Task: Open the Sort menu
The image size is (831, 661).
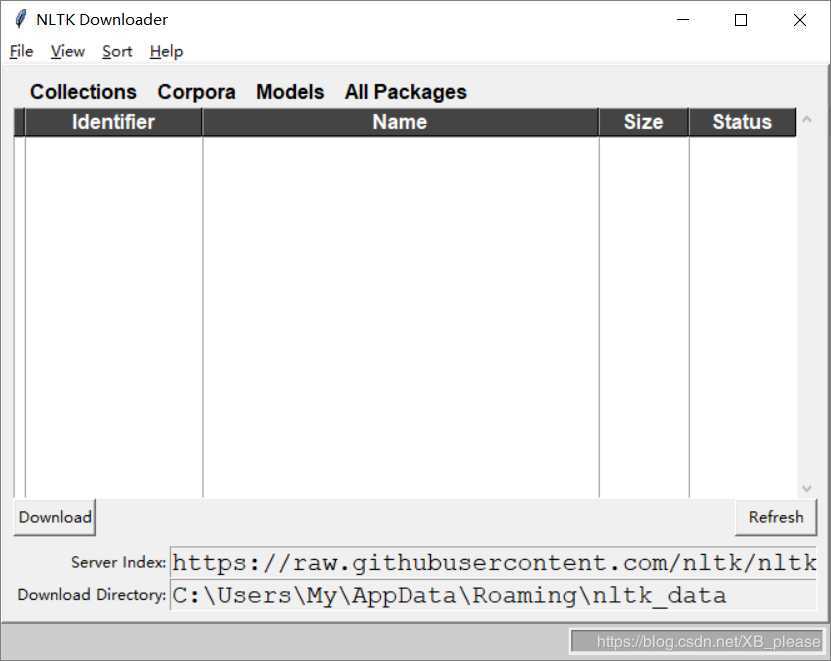Action: (x=117, y=51)
